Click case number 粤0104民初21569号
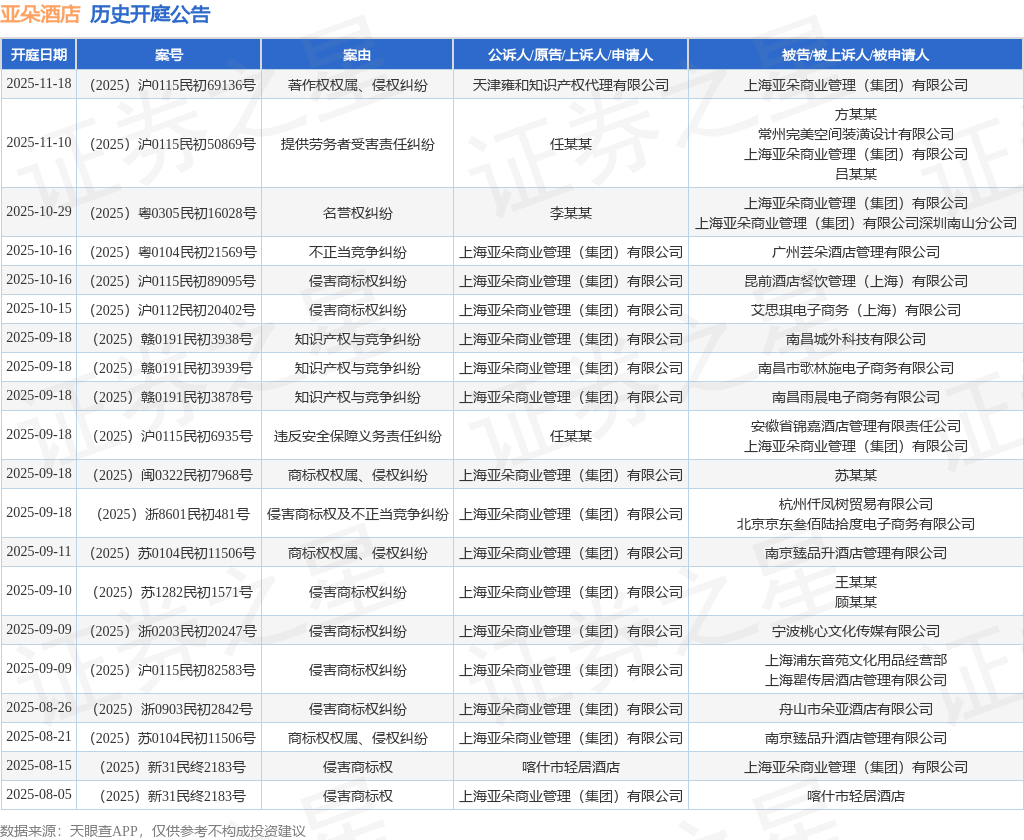The height and width of the screenshot is (840, 1024). click(x=172, y=252)
